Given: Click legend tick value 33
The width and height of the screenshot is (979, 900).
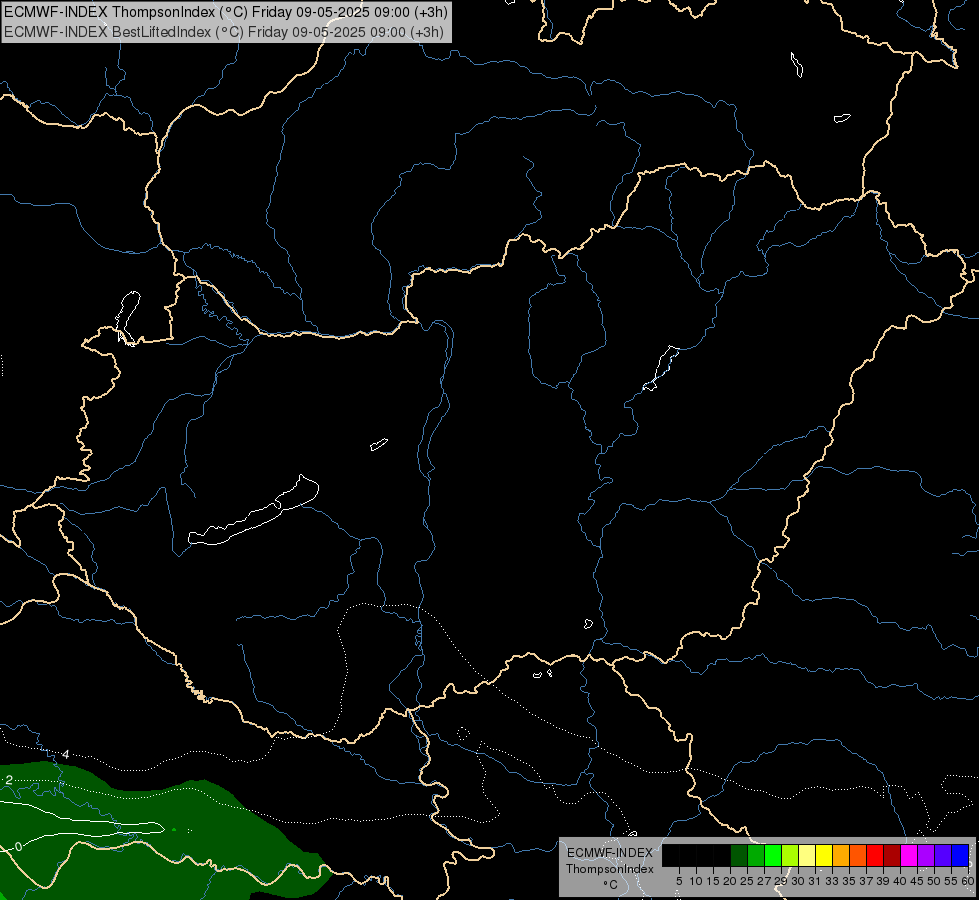Looking at the screenshot, I should [x=832, y=881].
